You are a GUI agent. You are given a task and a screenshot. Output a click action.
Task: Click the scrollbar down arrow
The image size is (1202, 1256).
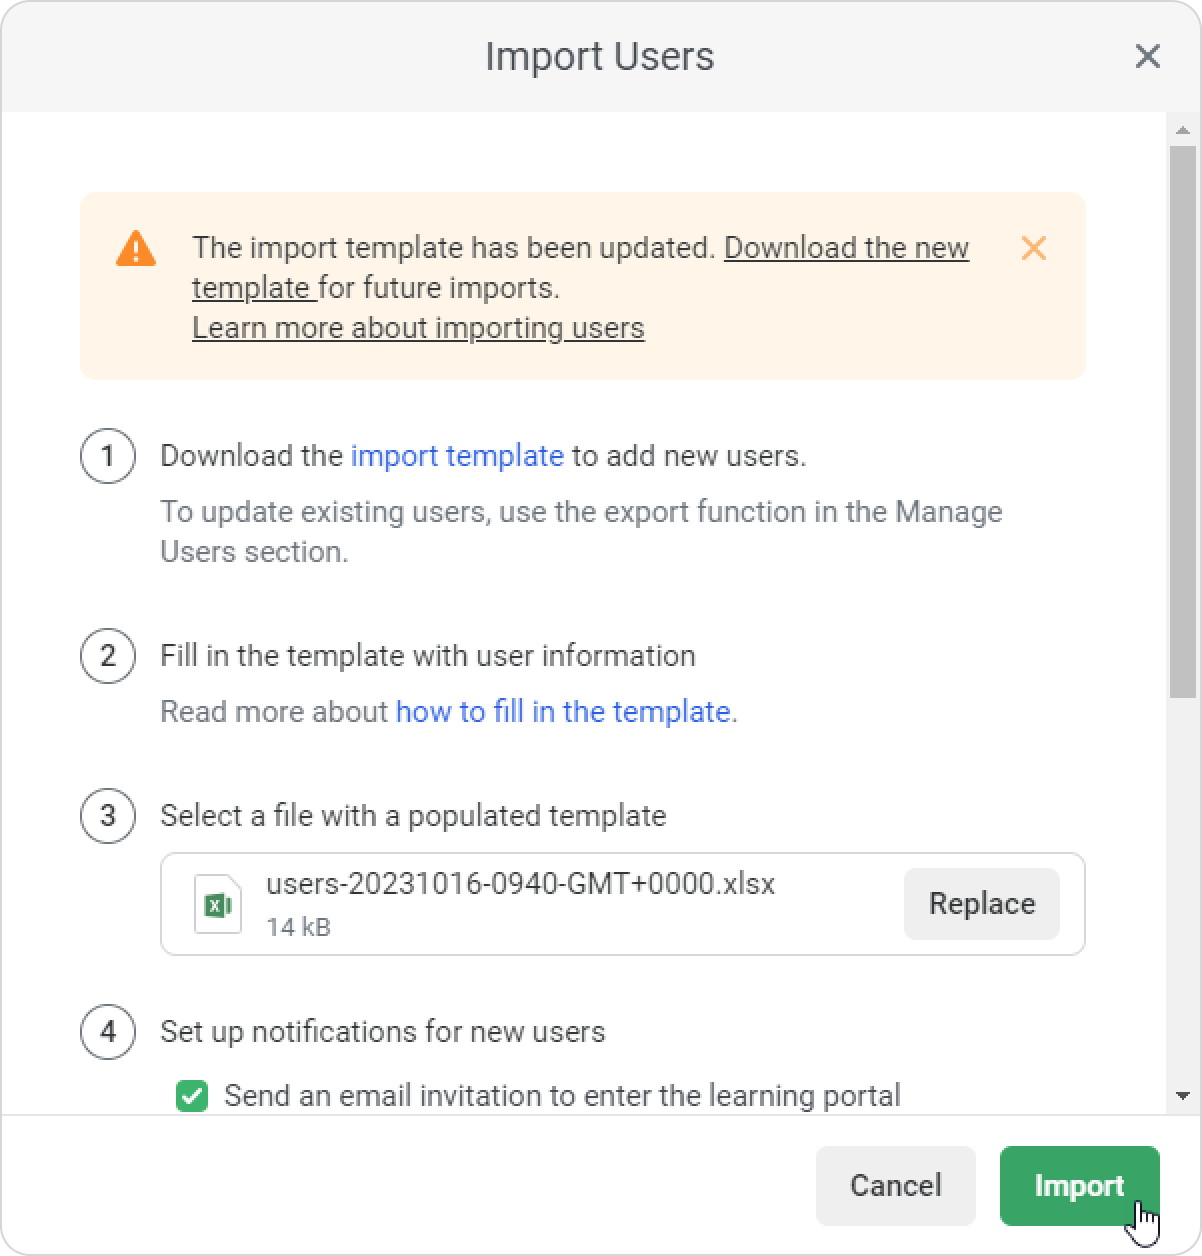click(x=1183, y=1097)
